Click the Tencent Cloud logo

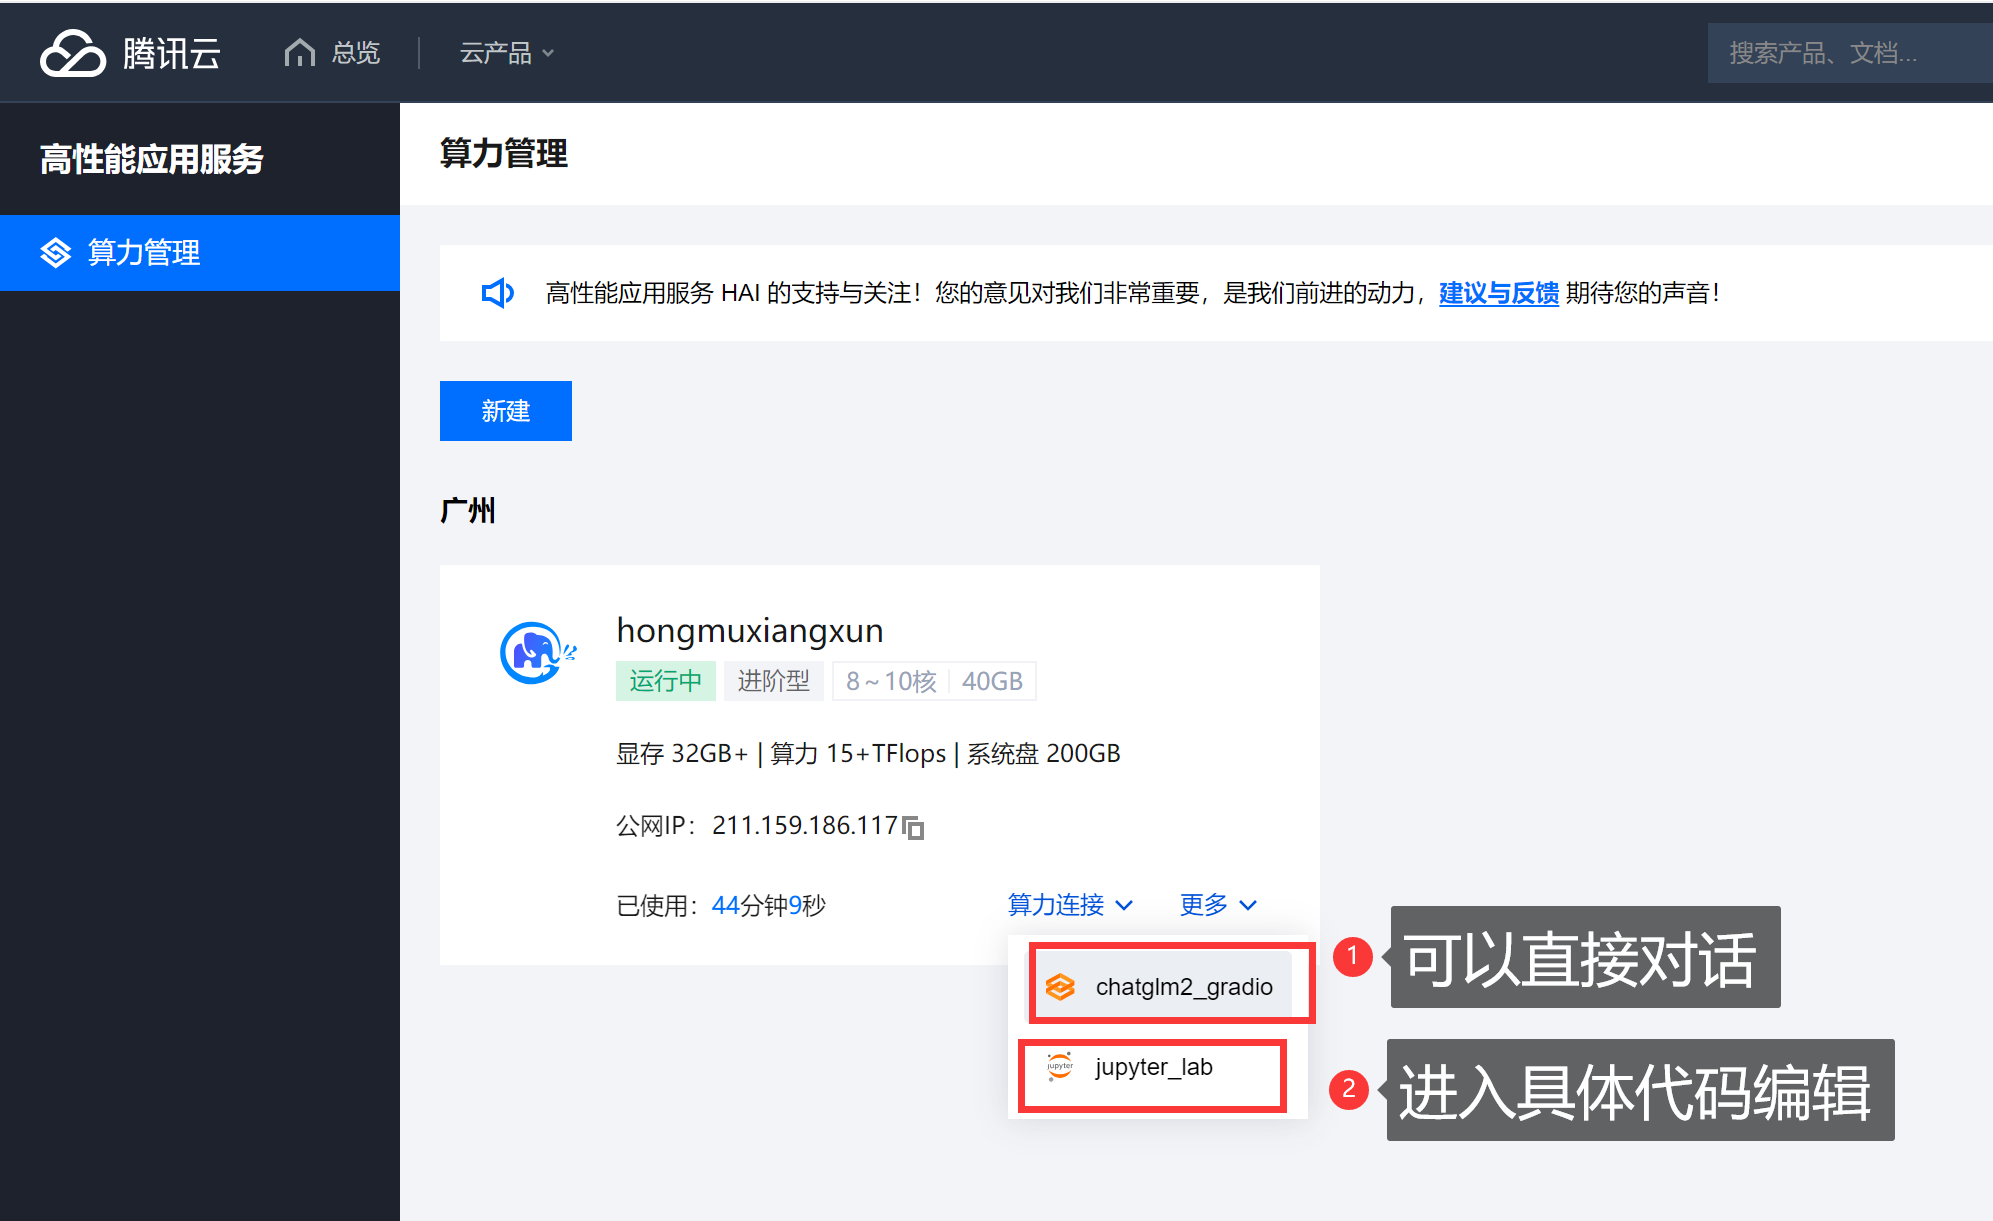(x=130, y=53)
